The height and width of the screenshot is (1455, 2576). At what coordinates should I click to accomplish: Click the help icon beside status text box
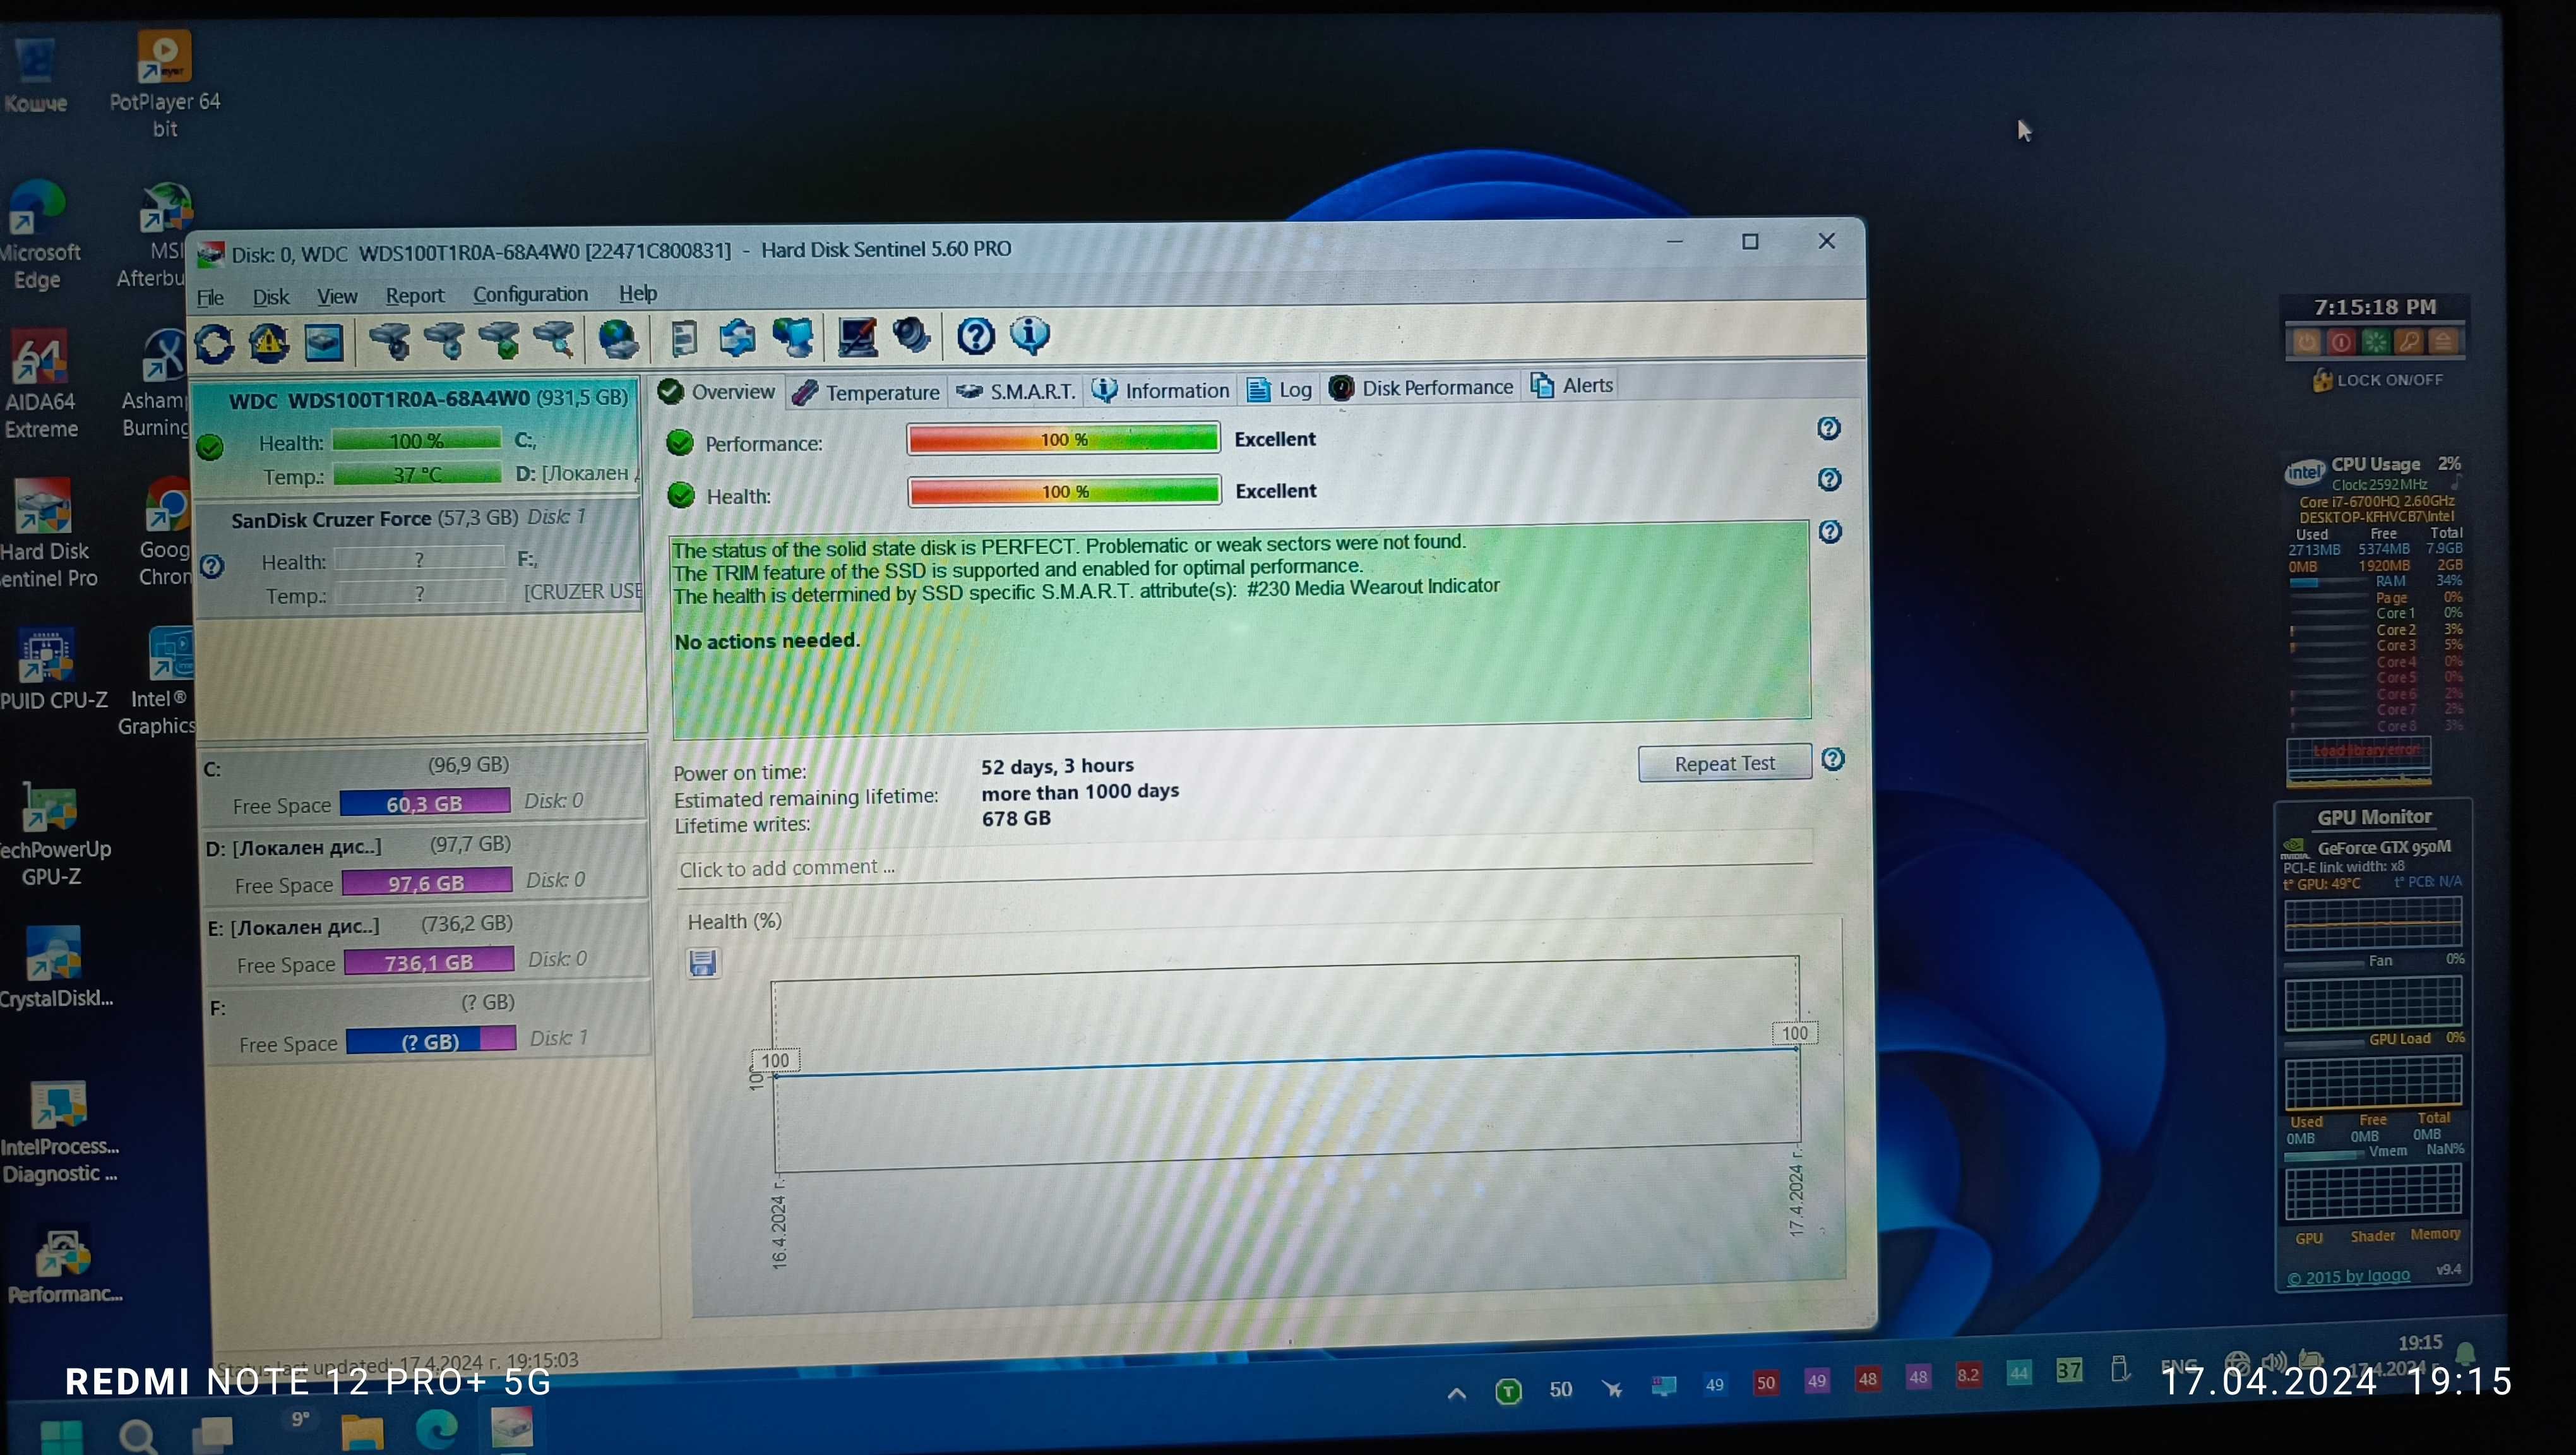1831,531
